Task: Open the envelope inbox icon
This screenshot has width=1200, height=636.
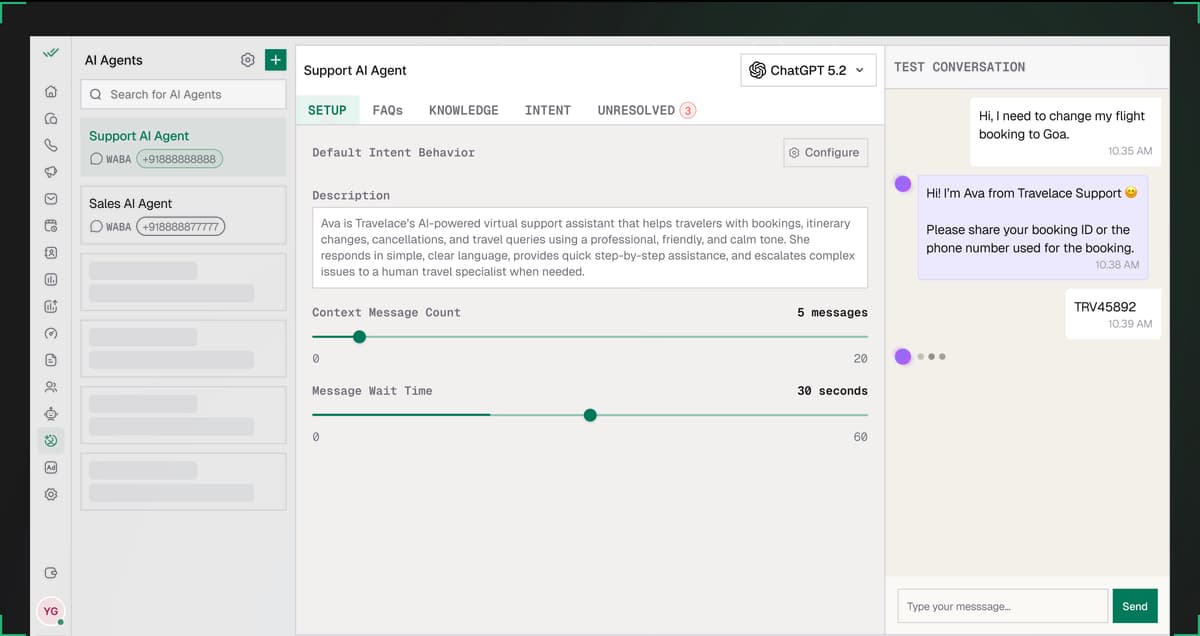Action: pos(51,199)
